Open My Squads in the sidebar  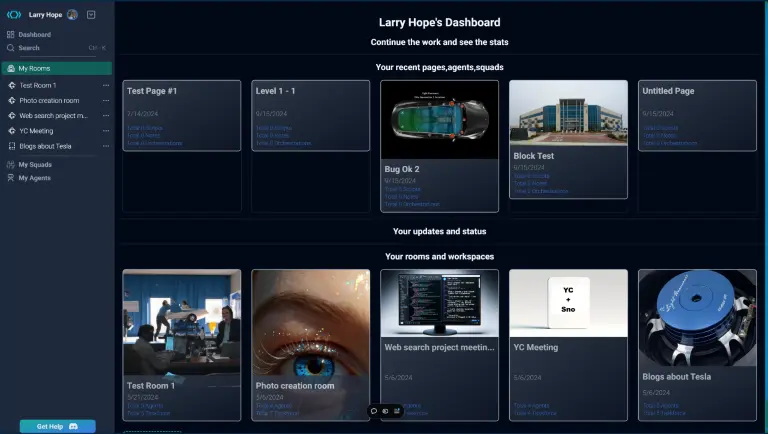click(35, 165)
